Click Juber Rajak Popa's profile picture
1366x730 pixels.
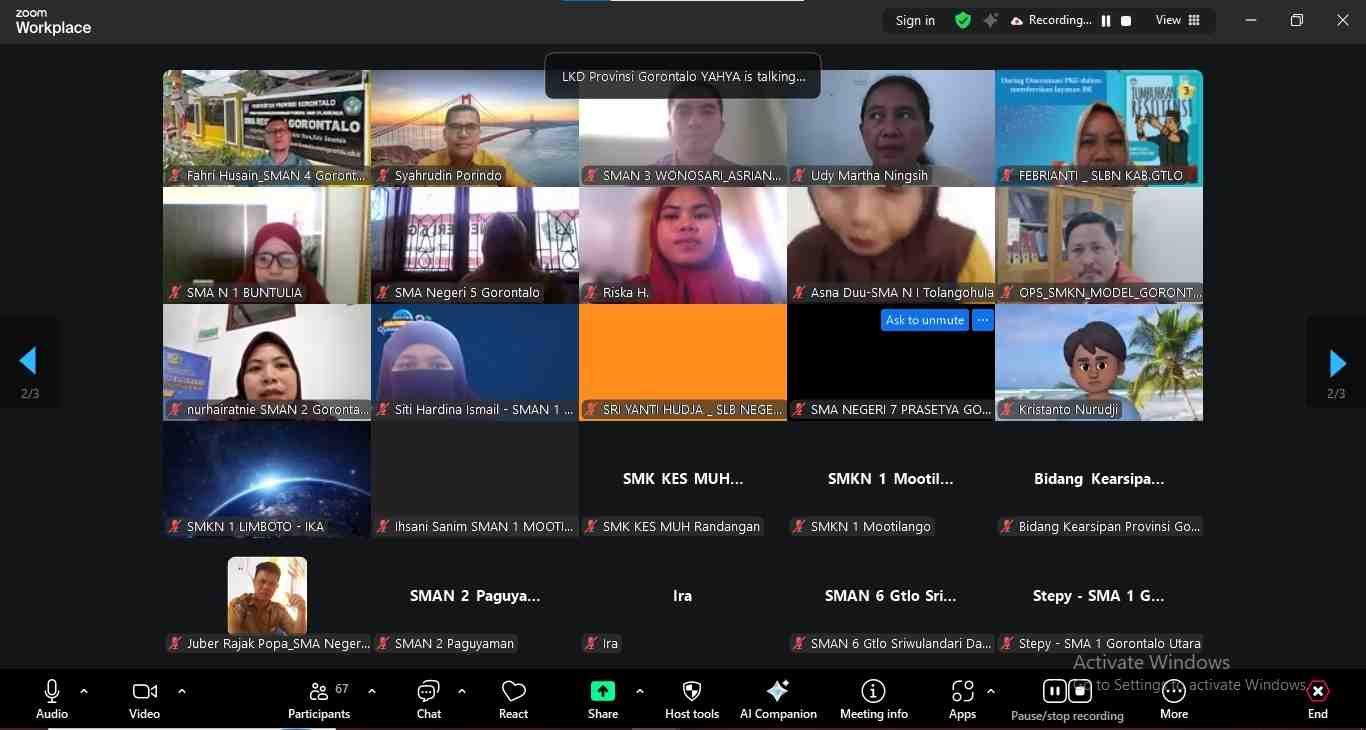point(267,596)
